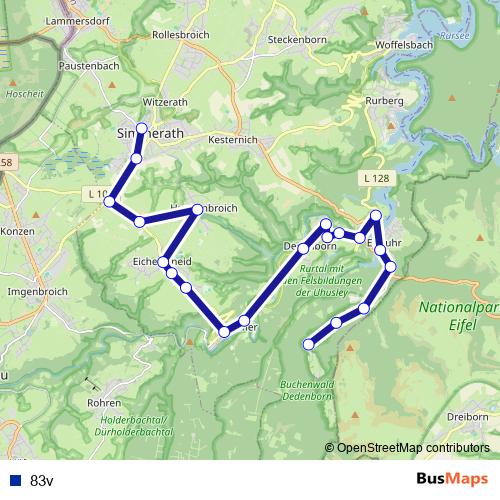Click the Rohren village label
Viewport: 500px width, 500px height.
(x=104, y=403)
